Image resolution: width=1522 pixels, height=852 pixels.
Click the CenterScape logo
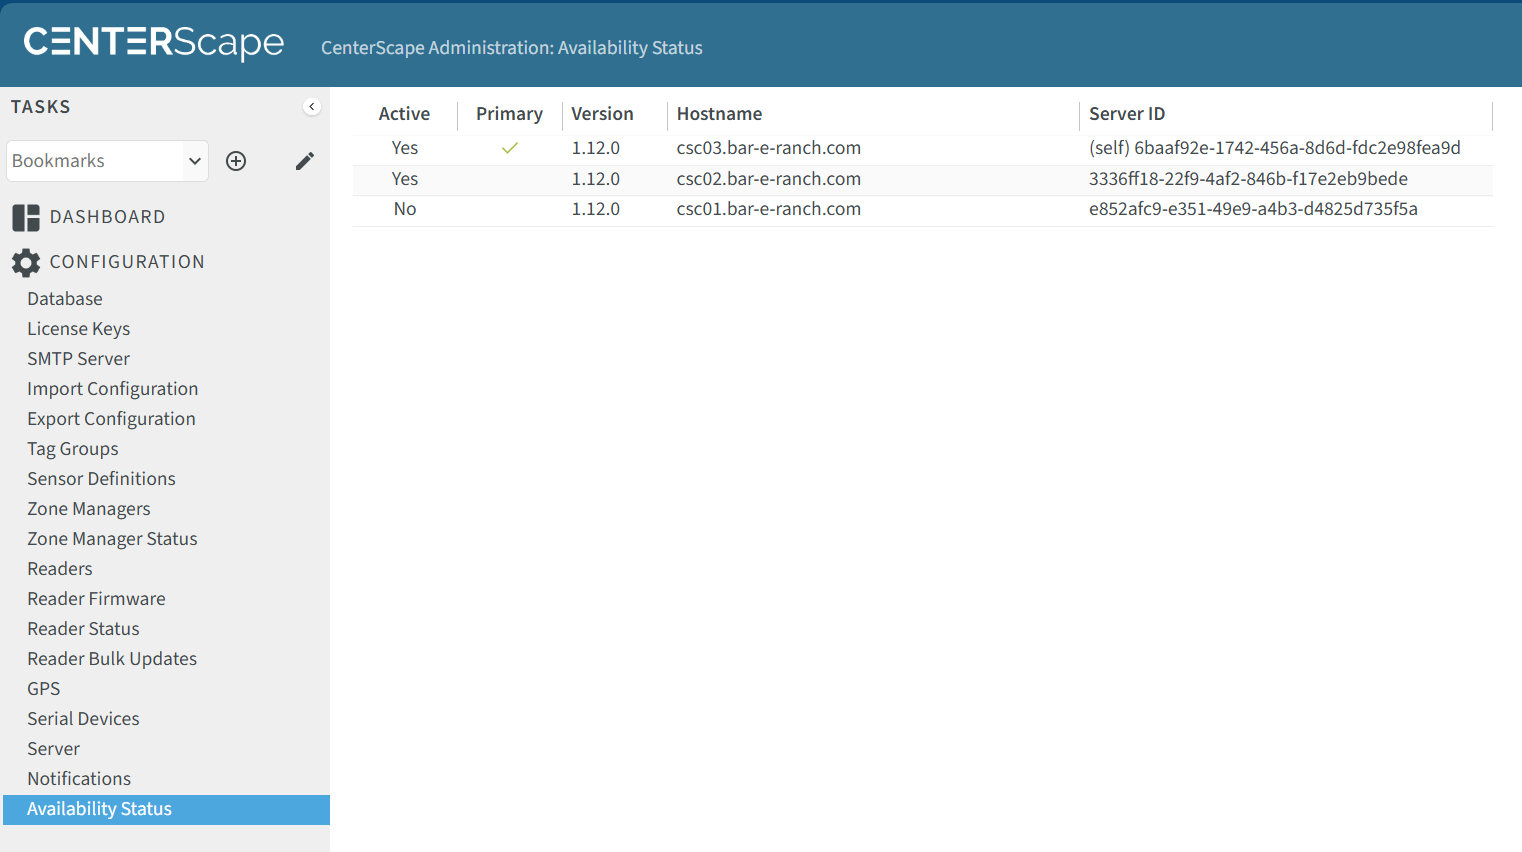pyautogui.click(x=154, y=43)
